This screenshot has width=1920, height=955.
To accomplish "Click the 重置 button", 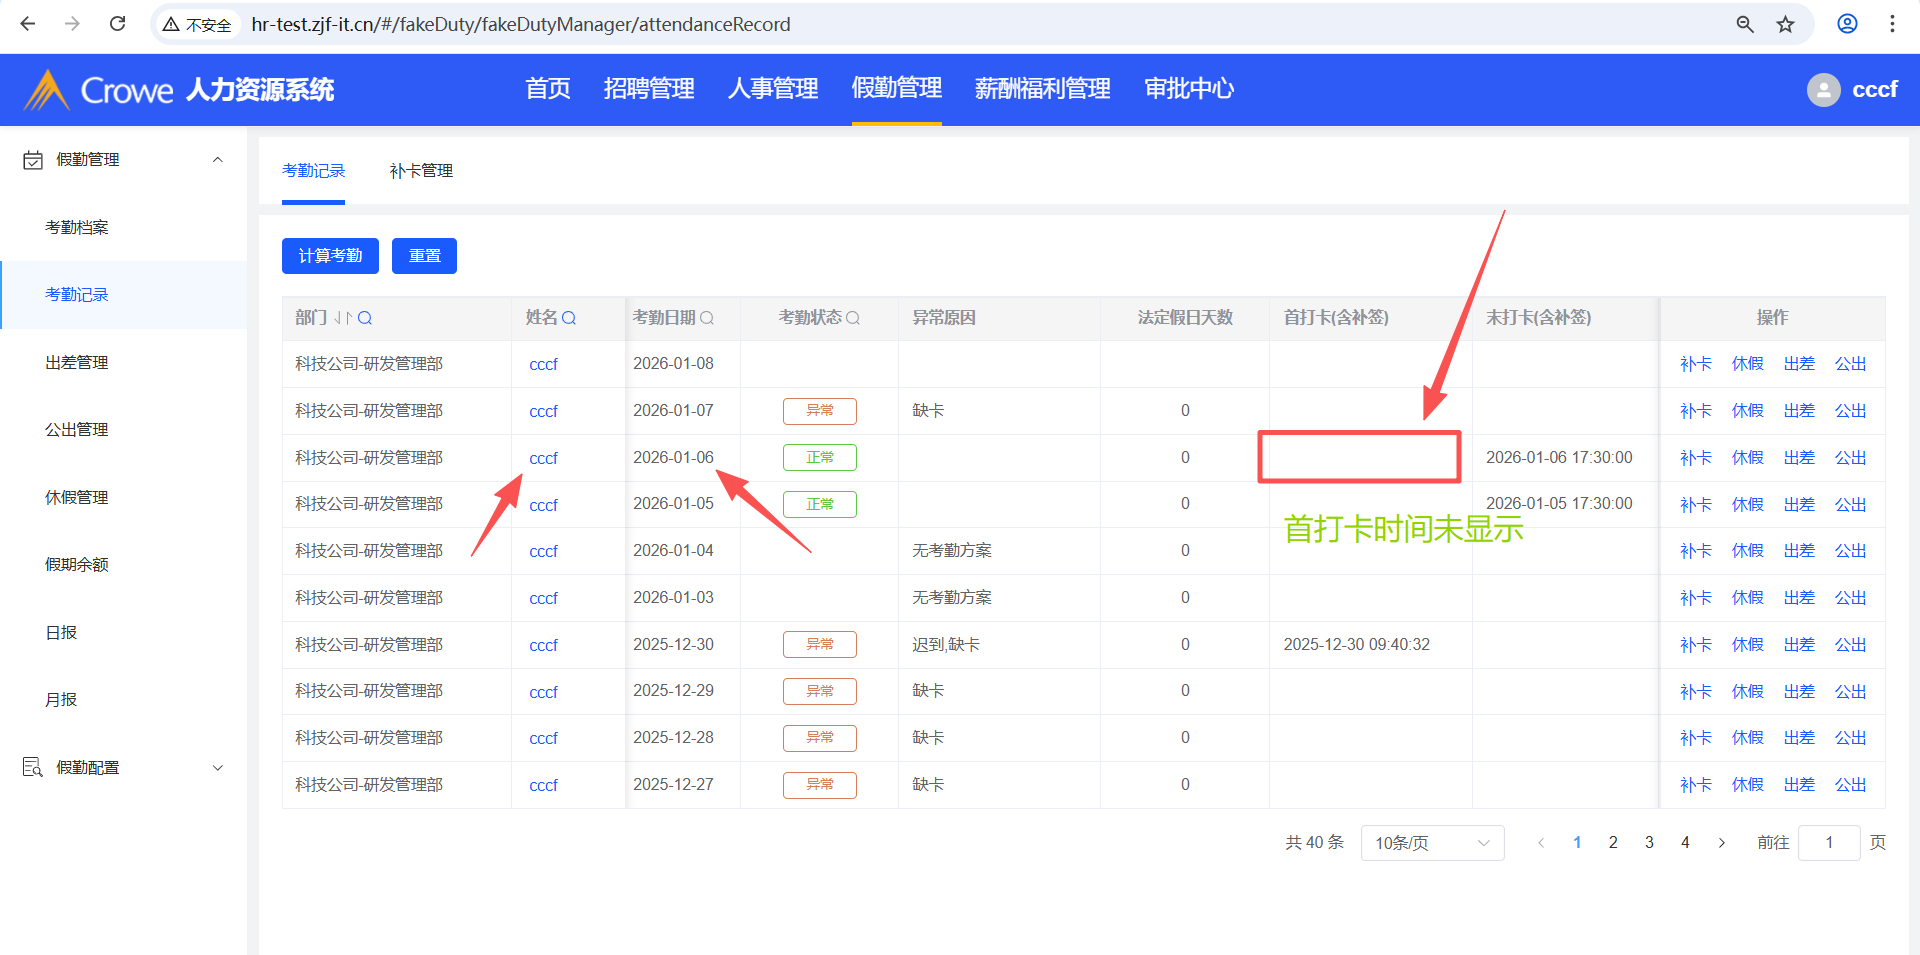I will (424, 256).
